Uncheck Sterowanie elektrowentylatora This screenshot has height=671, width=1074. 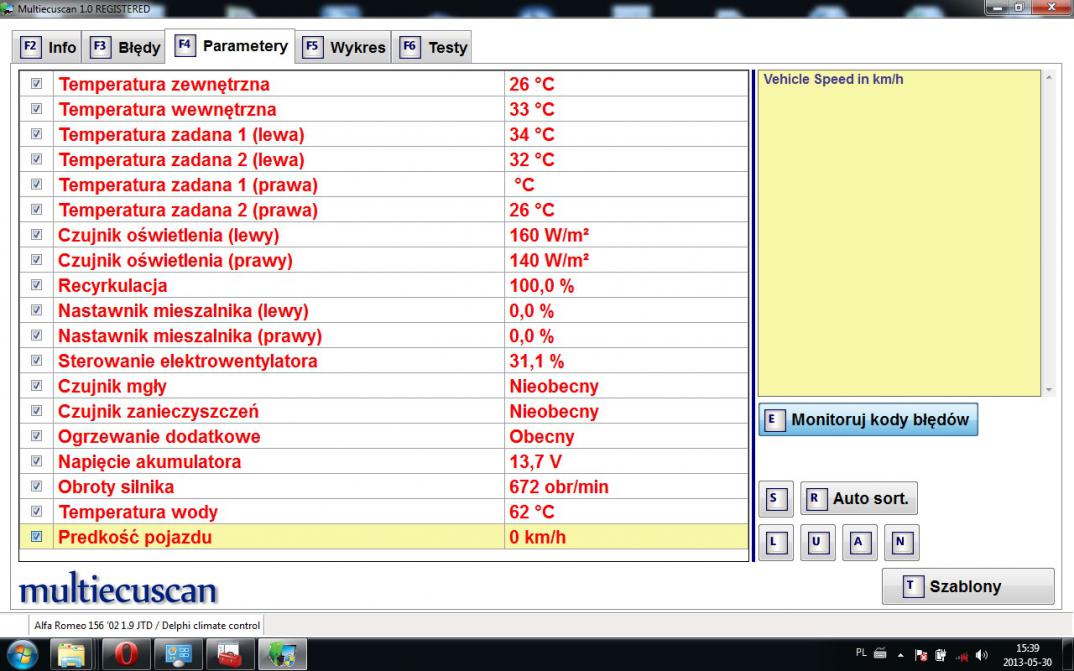(x=36, y=360)
